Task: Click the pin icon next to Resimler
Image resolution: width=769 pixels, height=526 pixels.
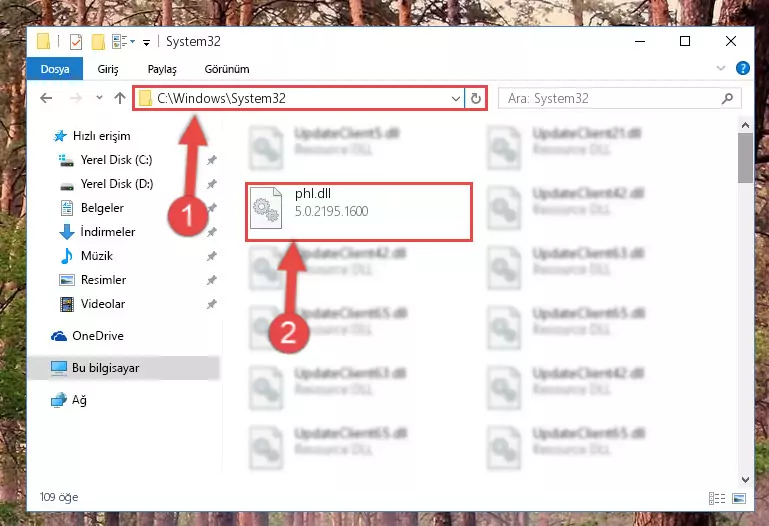Action: point(211,280)
